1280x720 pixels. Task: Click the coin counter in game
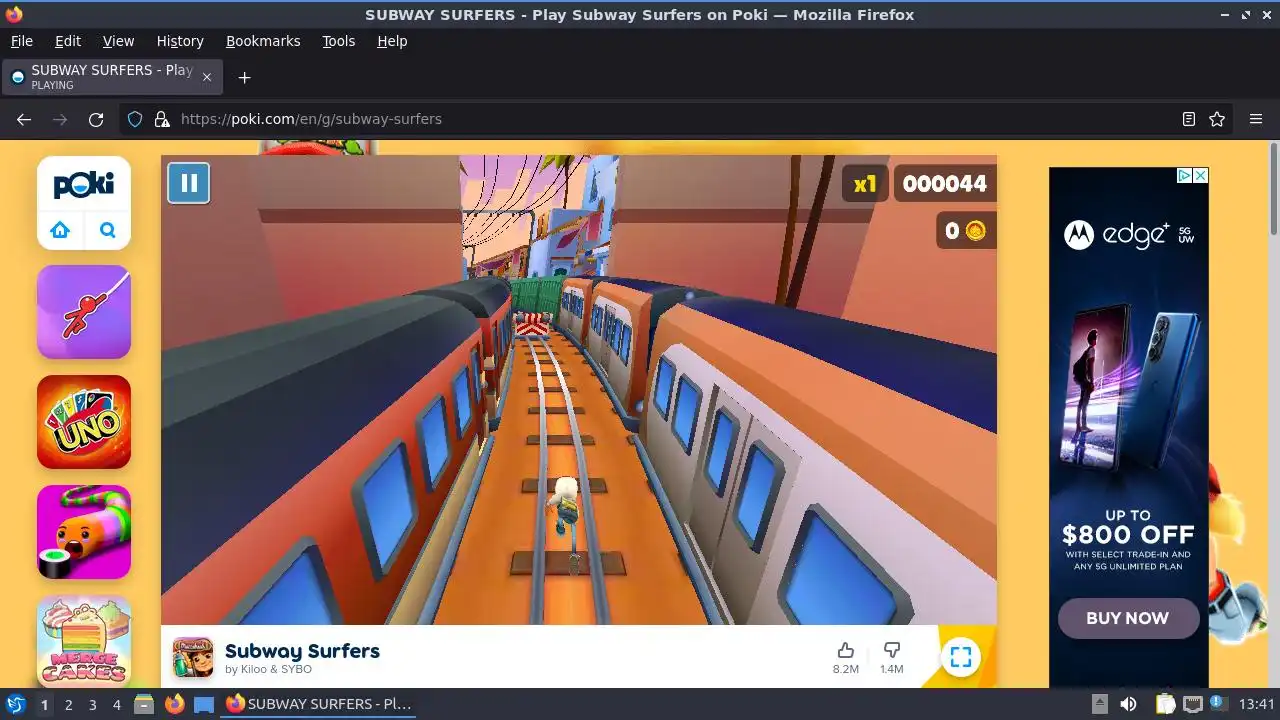[x=965, y=231]
